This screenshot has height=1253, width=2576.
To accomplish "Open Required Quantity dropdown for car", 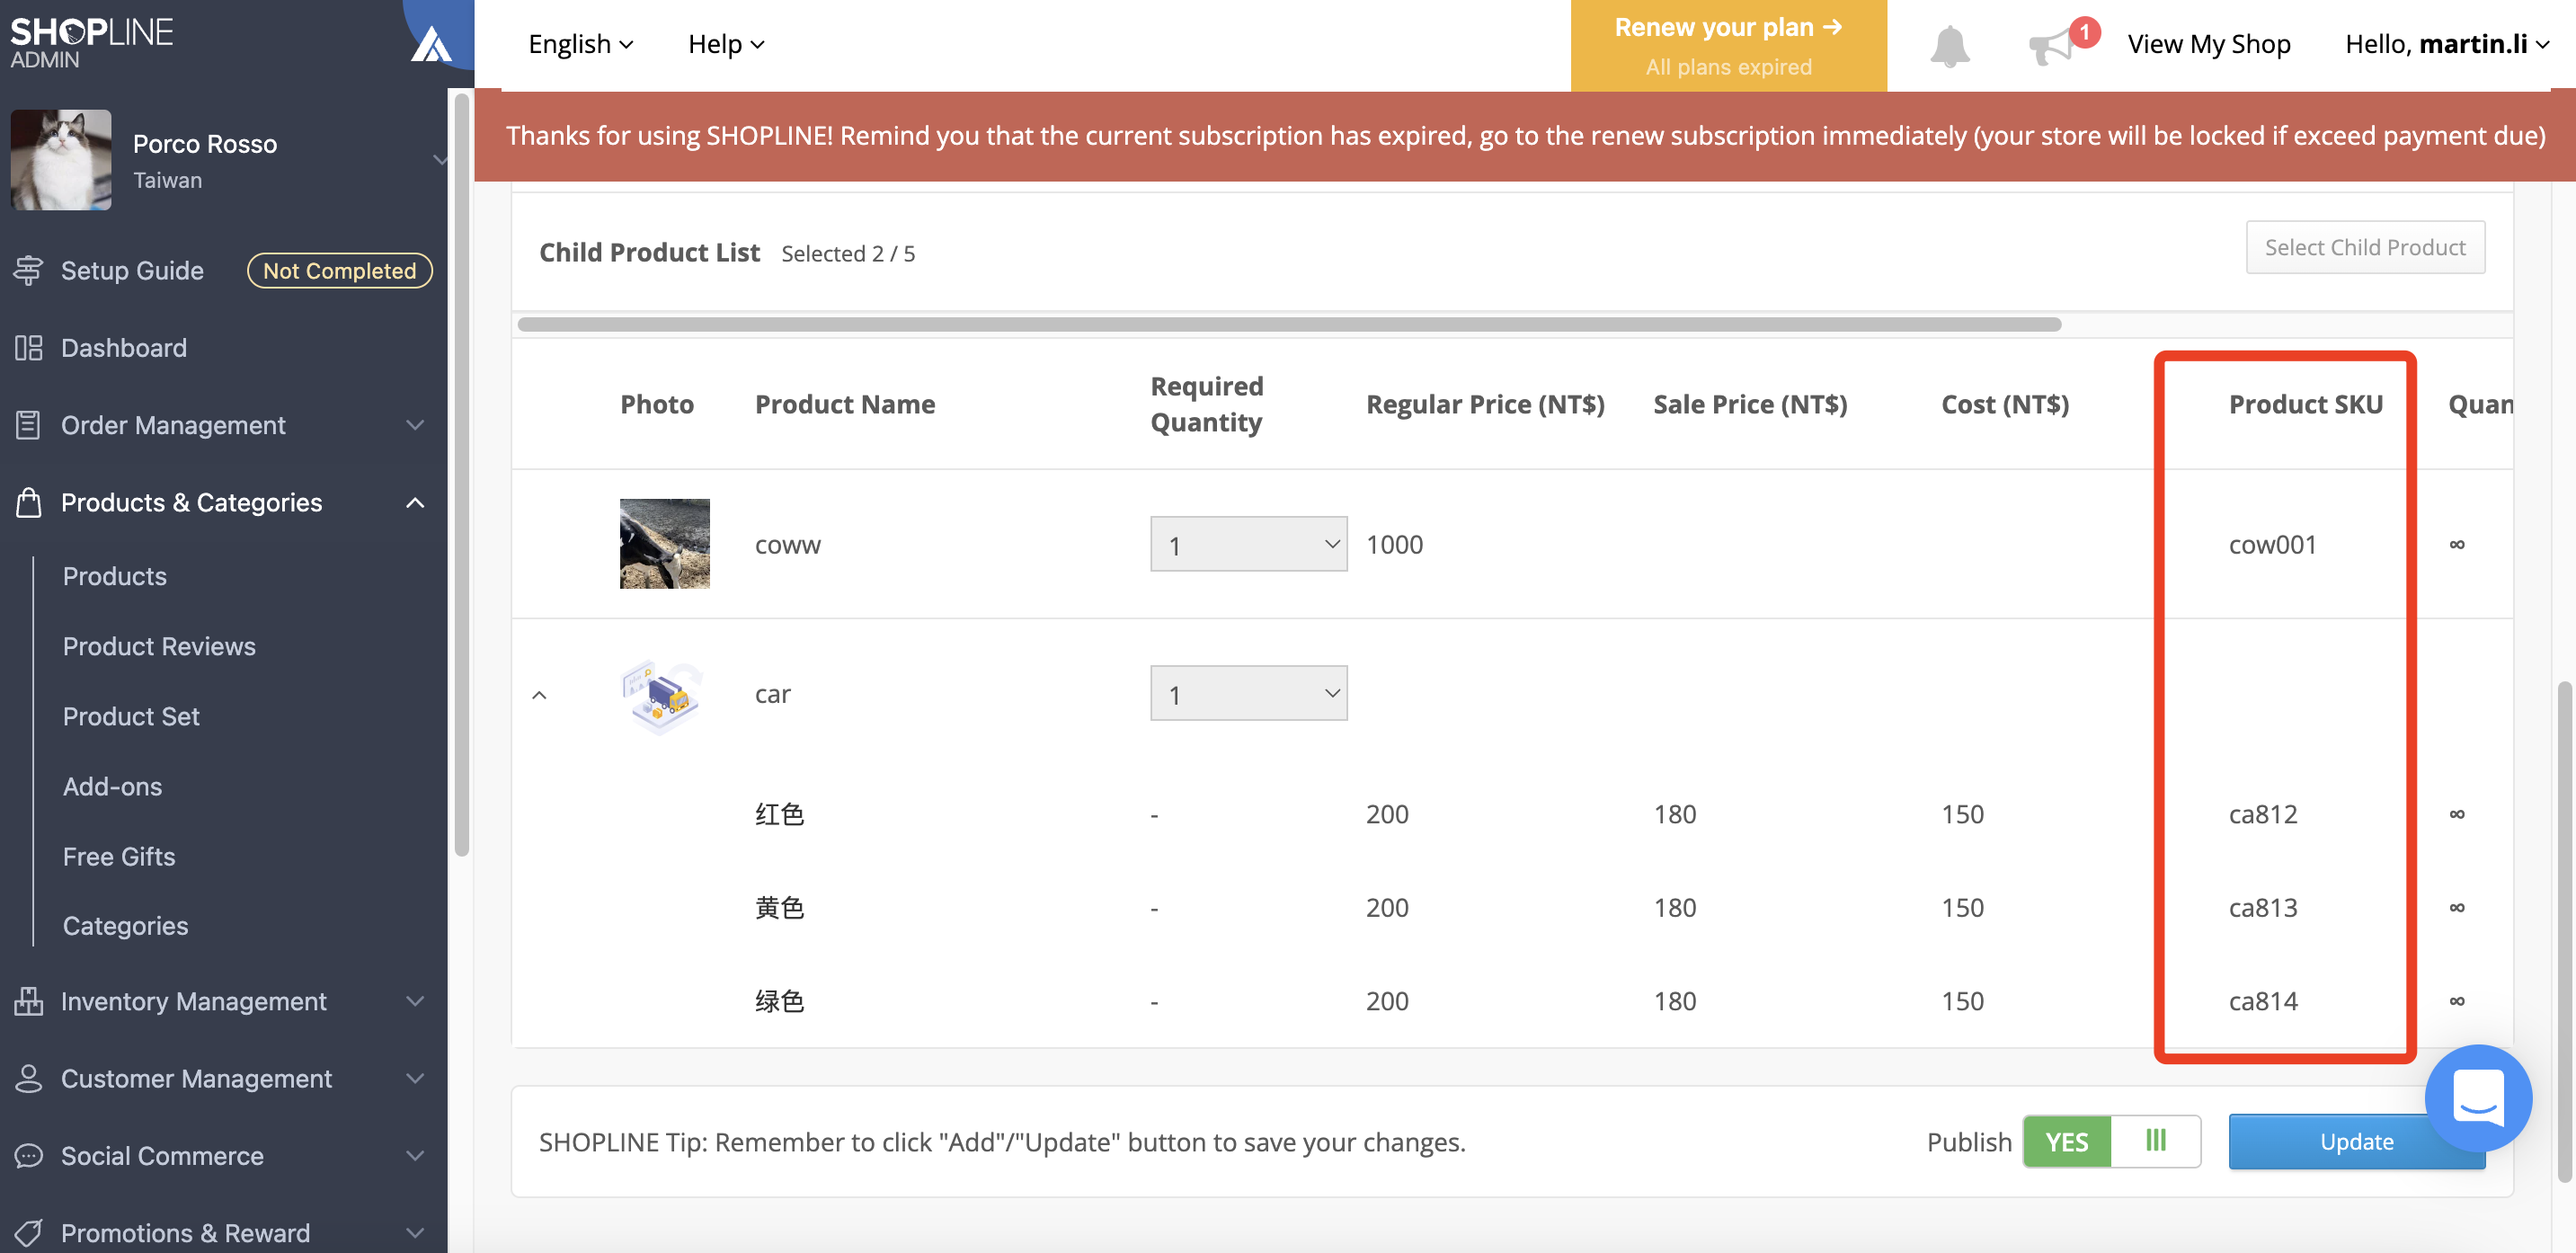I will (x=1248, y=693).
